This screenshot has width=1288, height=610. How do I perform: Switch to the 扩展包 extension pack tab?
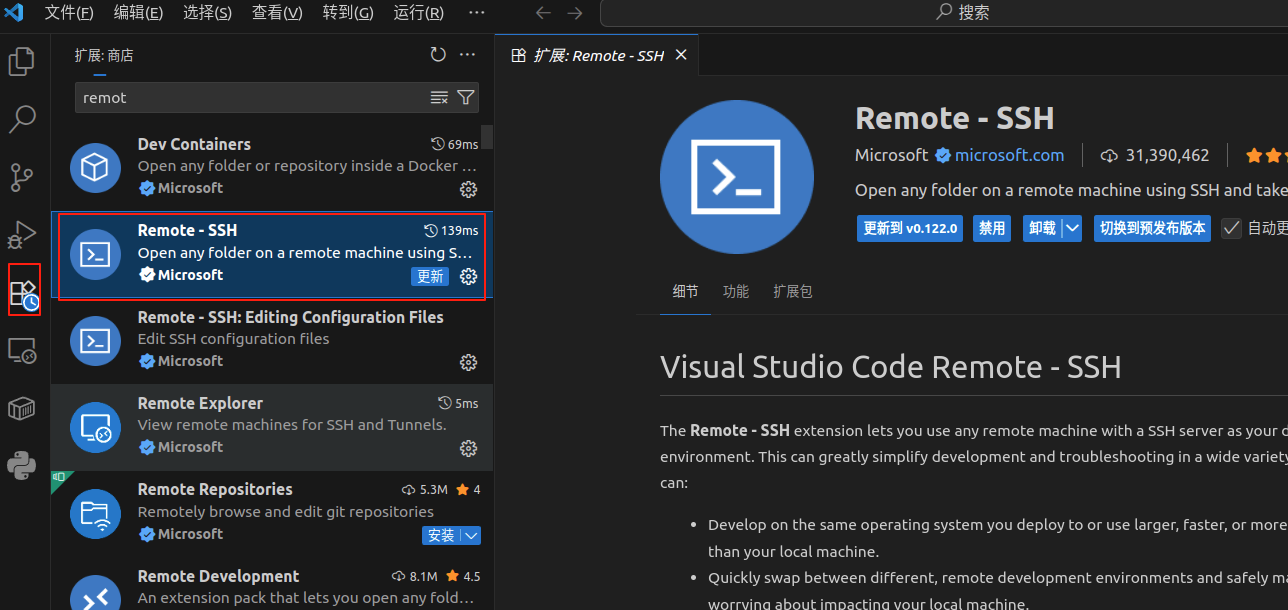point(793,292)
